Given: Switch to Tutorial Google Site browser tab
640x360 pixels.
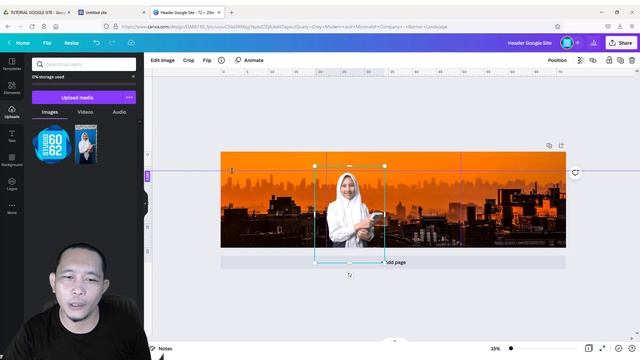Looking at the screenshot, I should [36, 12].
